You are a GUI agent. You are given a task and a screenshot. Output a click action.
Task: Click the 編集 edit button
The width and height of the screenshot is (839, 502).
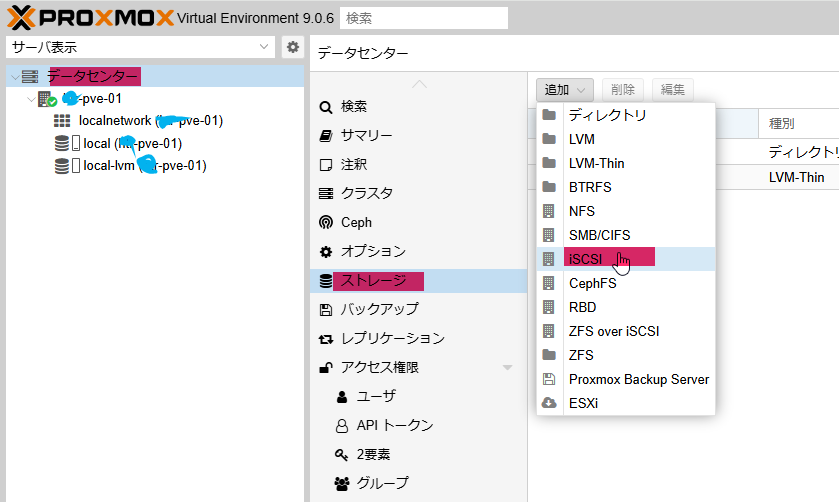tap(673, 89)
